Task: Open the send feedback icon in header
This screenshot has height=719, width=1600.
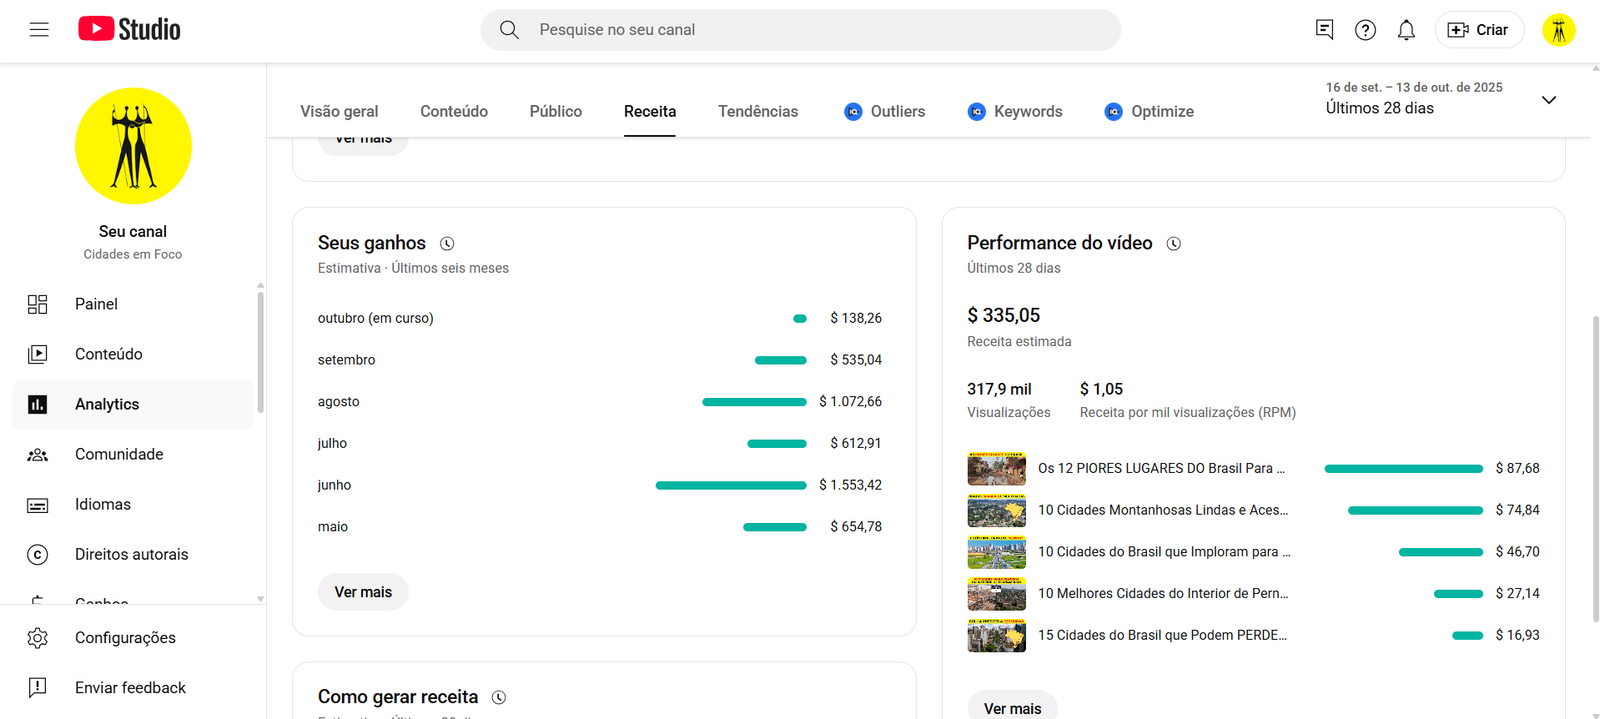Action: pos(1324,30)
